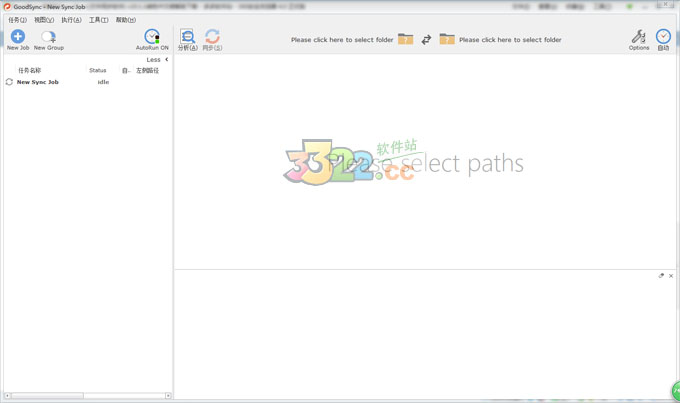Start Sync (同步) button
The width and height of the screenshot is (680, 403).
pyautogui.click(x=212, y=40)
